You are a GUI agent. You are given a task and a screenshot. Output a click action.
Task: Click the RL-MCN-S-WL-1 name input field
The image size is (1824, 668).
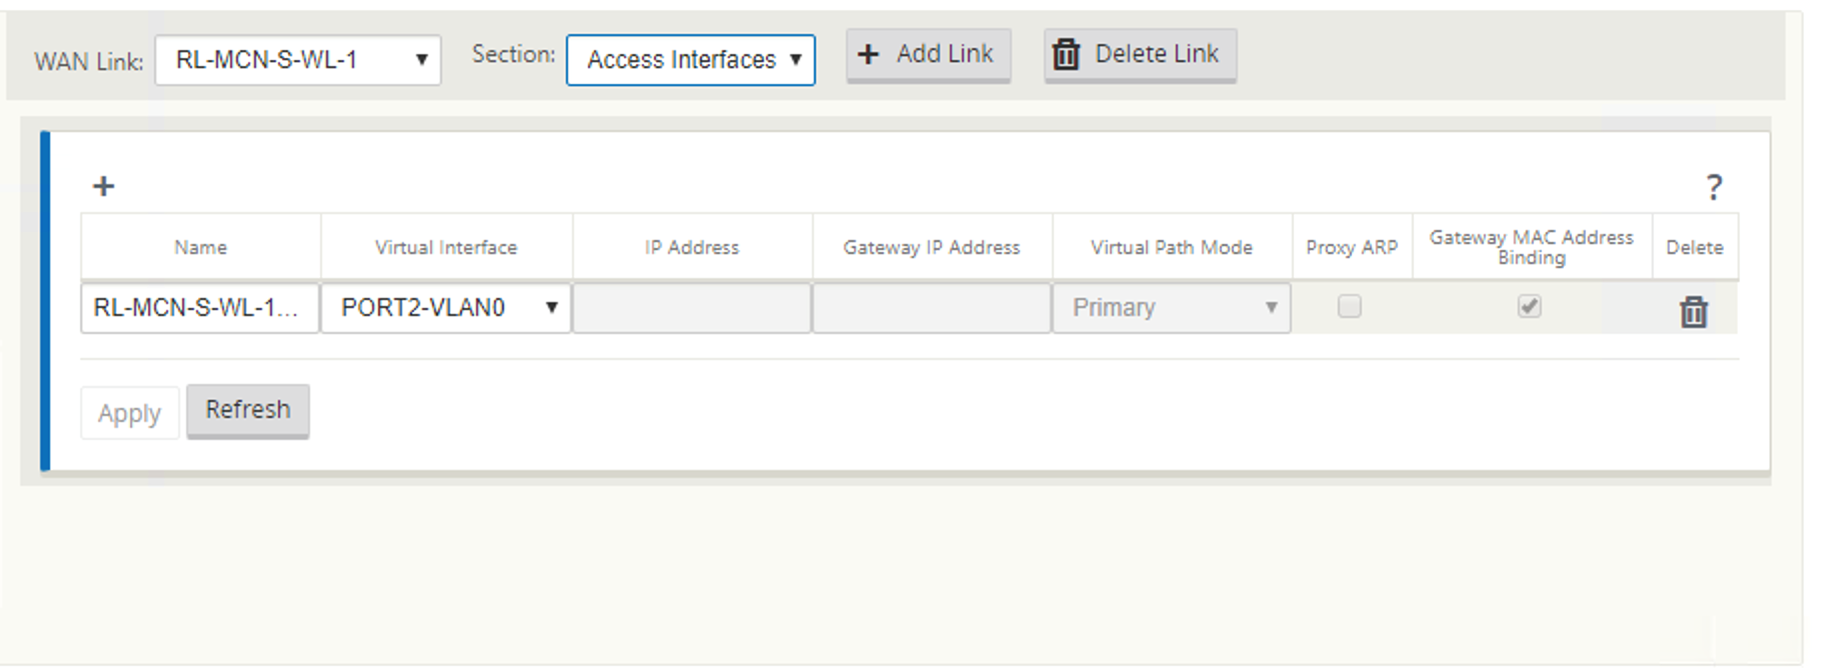pyautogui.click(x=200, y=308)
